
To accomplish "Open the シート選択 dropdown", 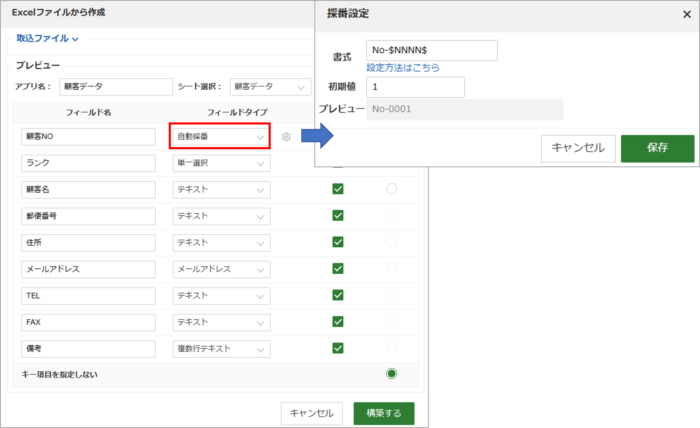I will tap(270, 87).
